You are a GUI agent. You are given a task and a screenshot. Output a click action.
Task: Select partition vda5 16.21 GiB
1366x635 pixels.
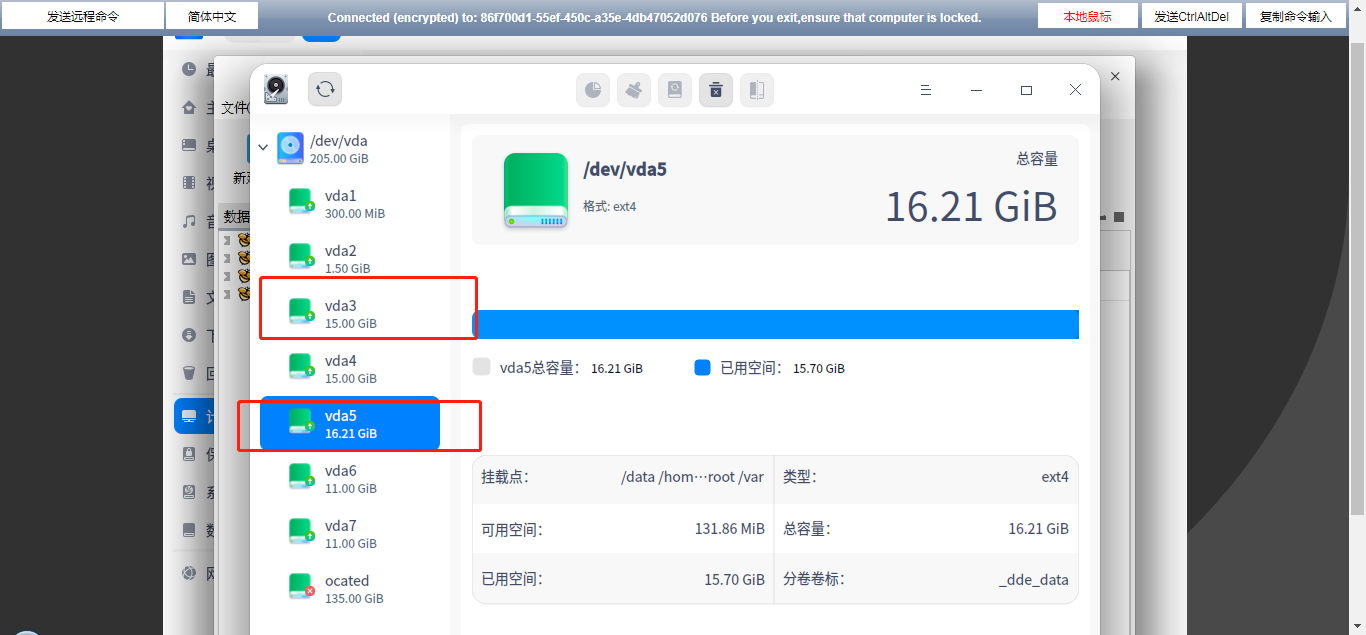tap(350, 423)
